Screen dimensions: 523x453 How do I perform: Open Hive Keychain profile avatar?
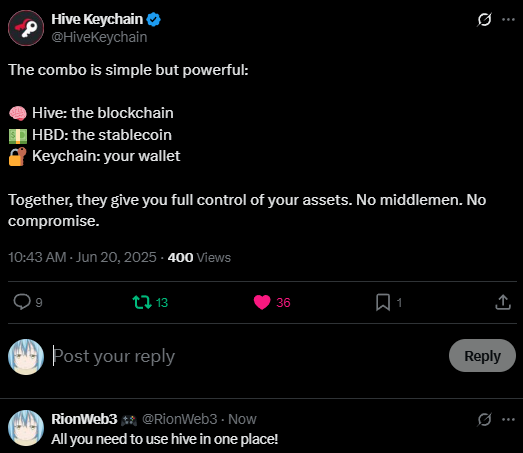click(26, 28)
